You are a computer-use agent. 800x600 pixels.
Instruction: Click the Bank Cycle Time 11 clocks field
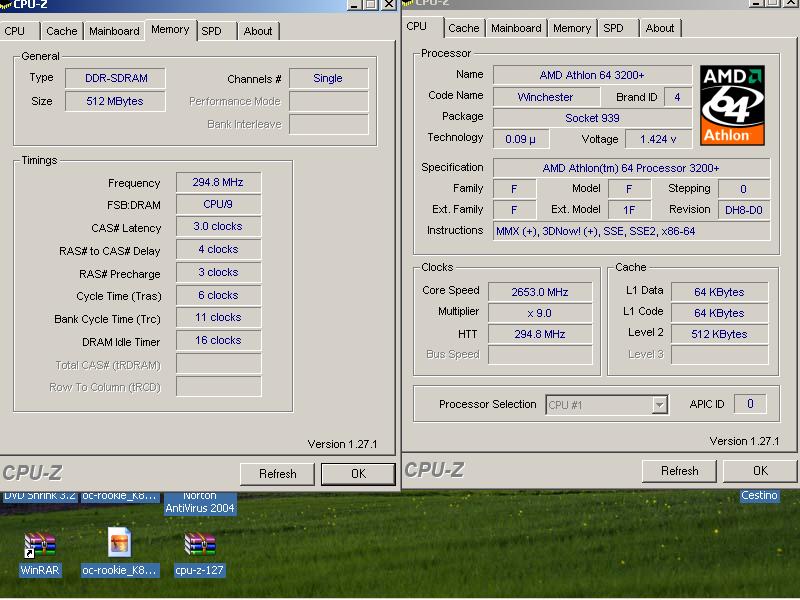point(218,317)
